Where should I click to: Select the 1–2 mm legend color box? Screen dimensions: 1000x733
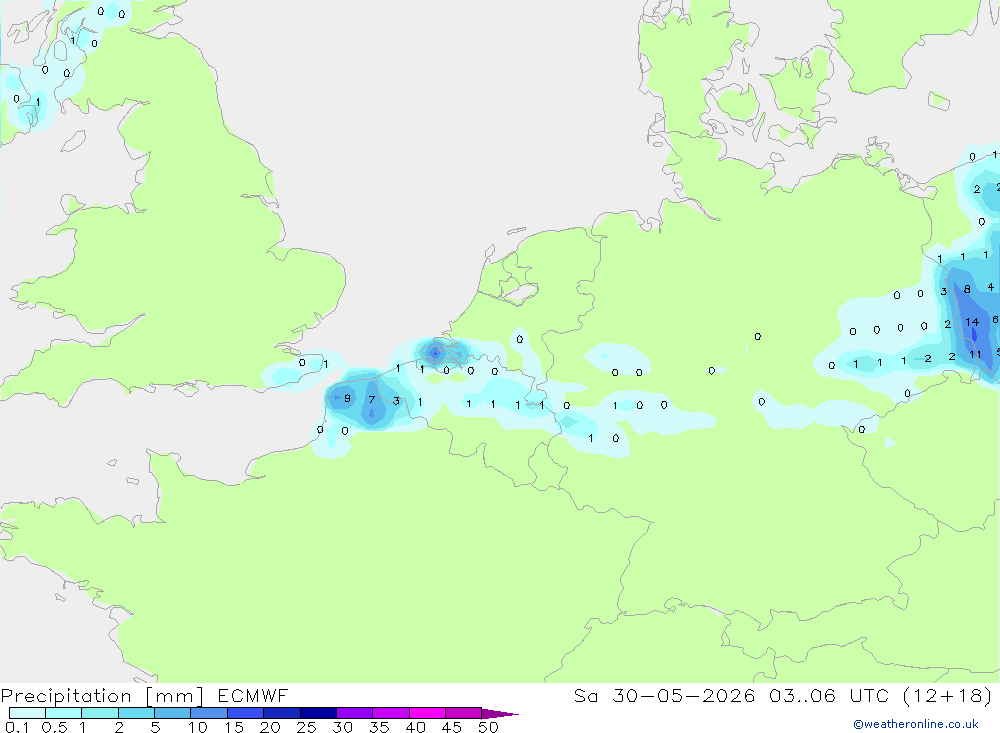[x=100, y=713]
